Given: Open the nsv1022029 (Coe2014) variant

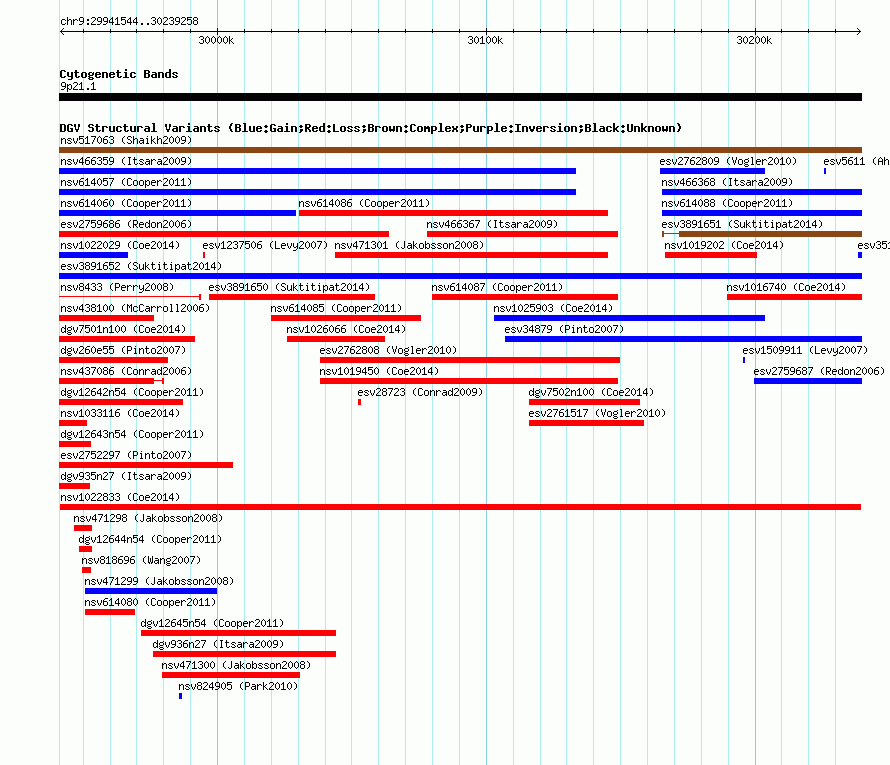Looking at the screenshot, I should click(x=94, y=255).
